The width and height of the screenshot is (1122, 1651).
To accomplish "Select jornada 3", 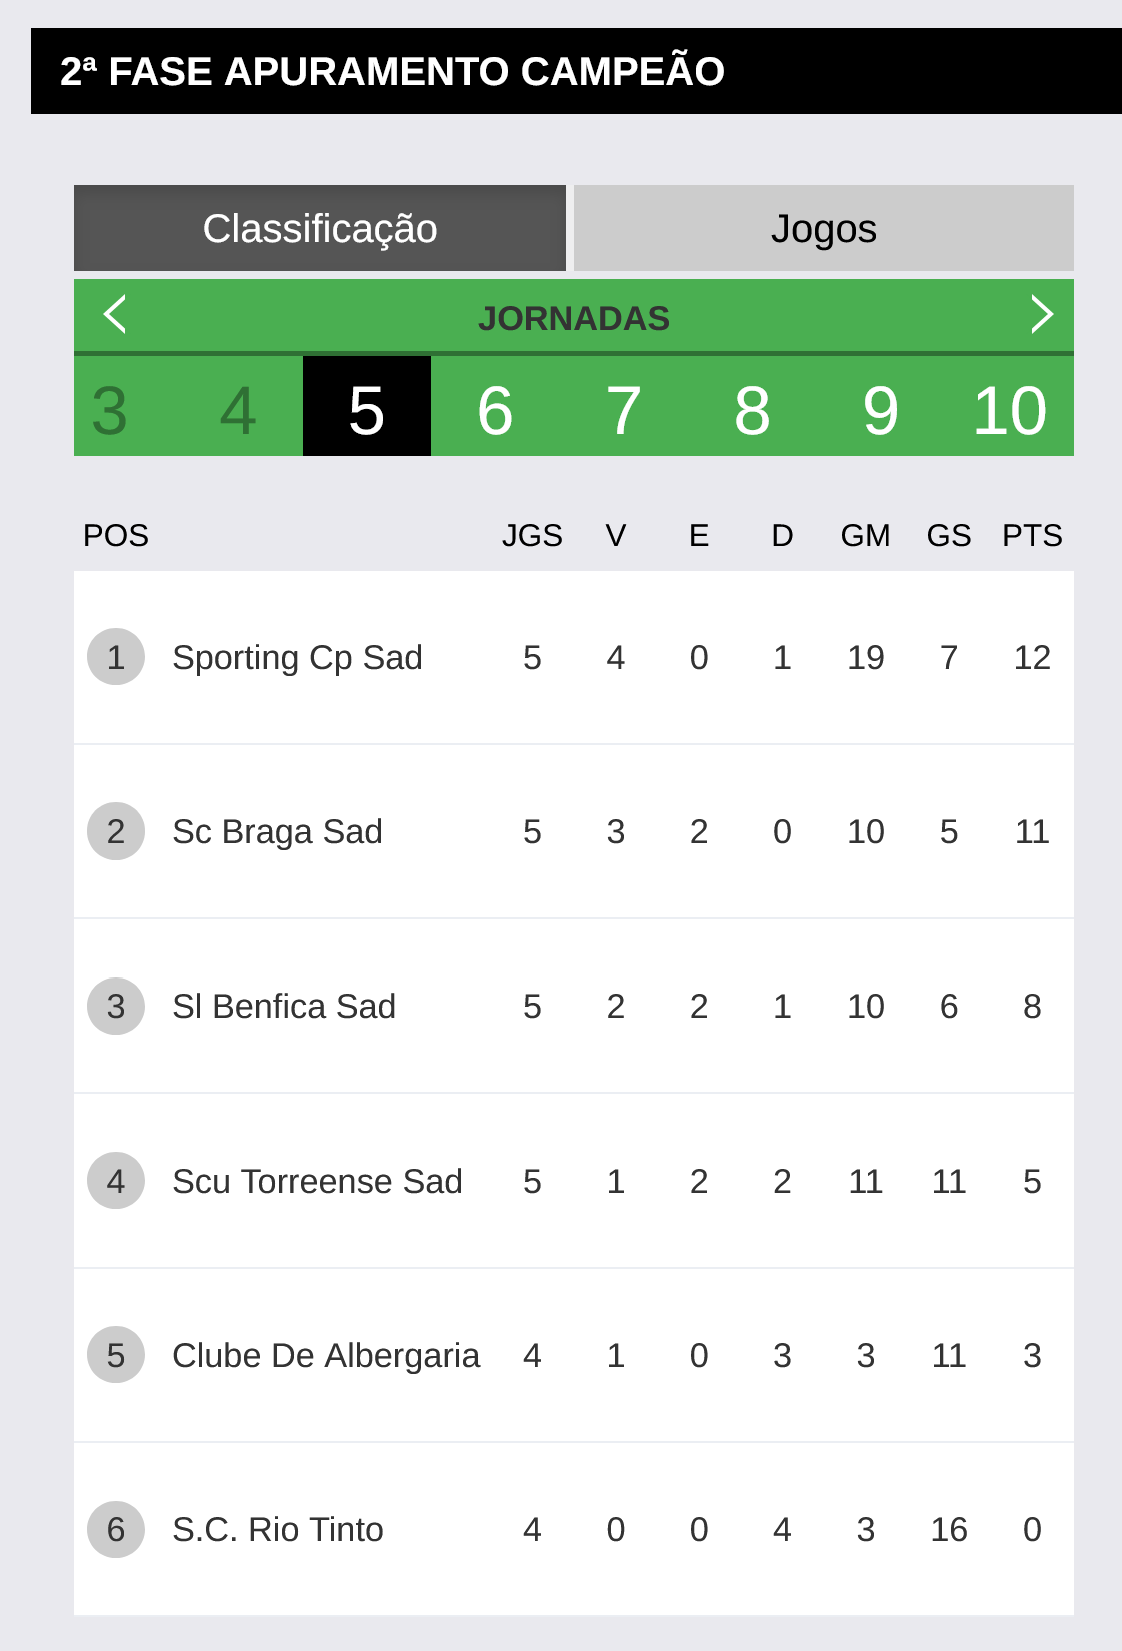I will [x=110, y=410].
